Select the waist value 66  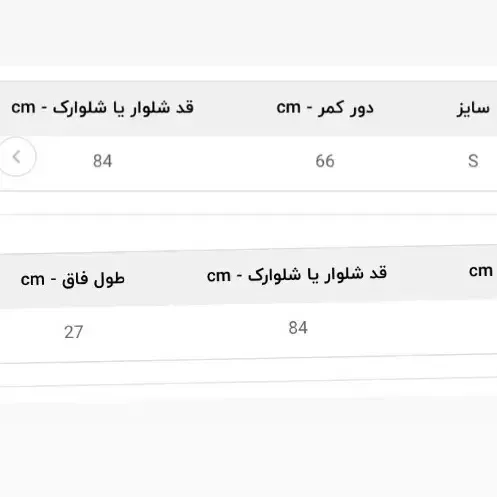(x=325, y=161)
